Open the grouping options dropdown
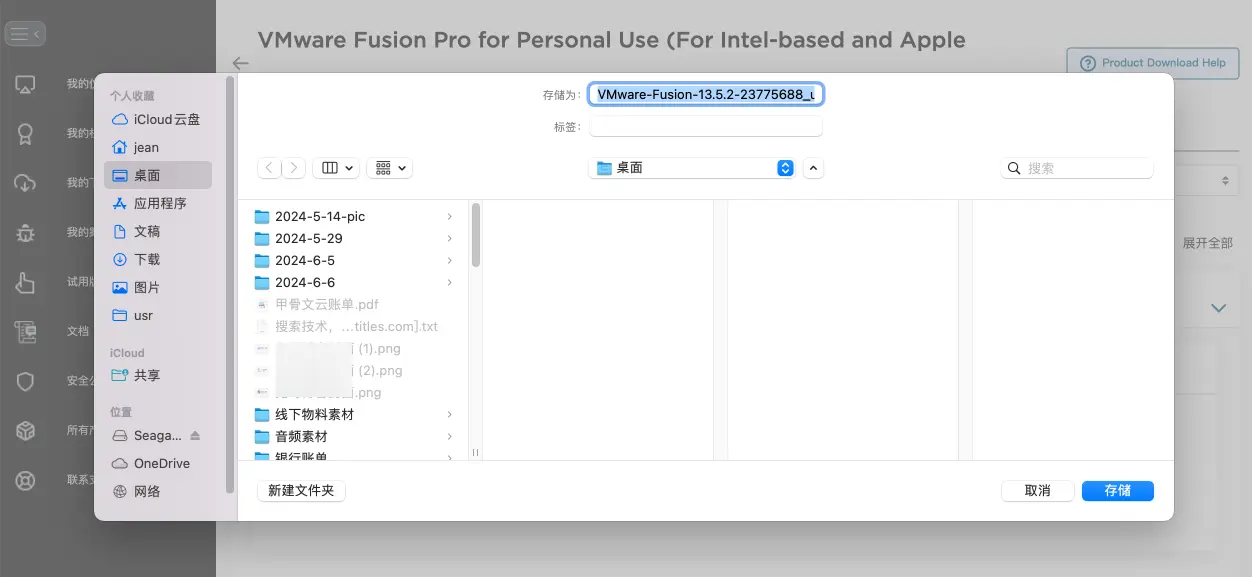The width and height of the screenshot is (1252, 577). (390, 168)
